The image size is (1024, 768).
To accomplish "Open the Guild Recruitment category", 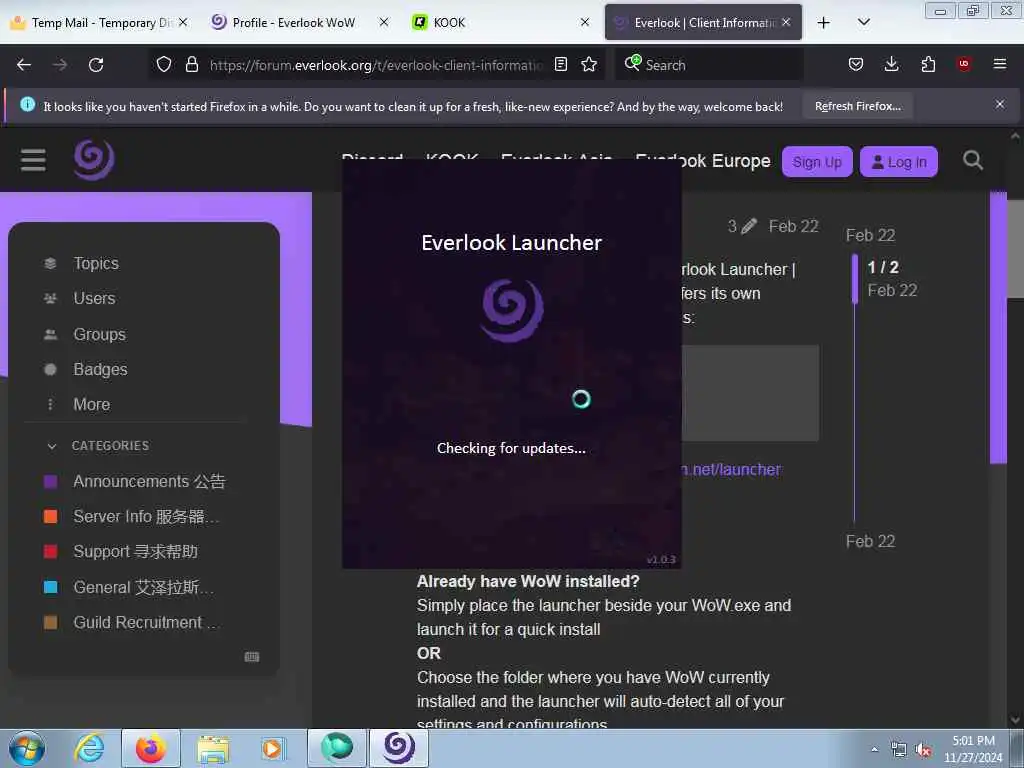I will tap(144, 623).
